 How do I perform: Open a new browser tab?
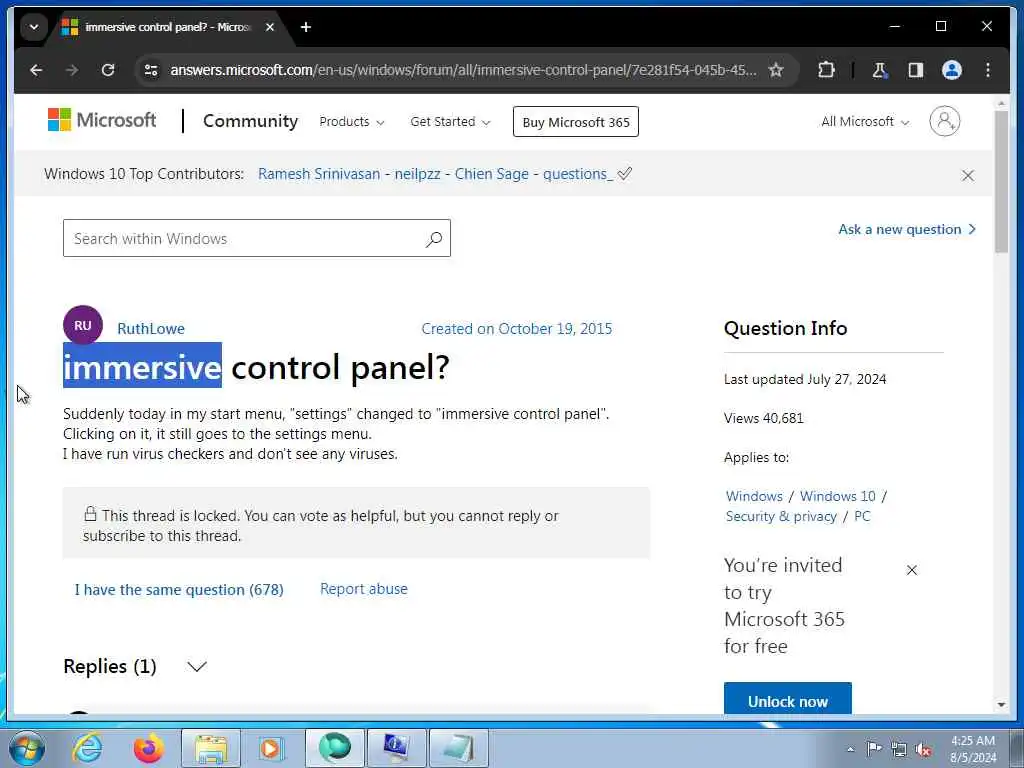[x=306, y=27]
